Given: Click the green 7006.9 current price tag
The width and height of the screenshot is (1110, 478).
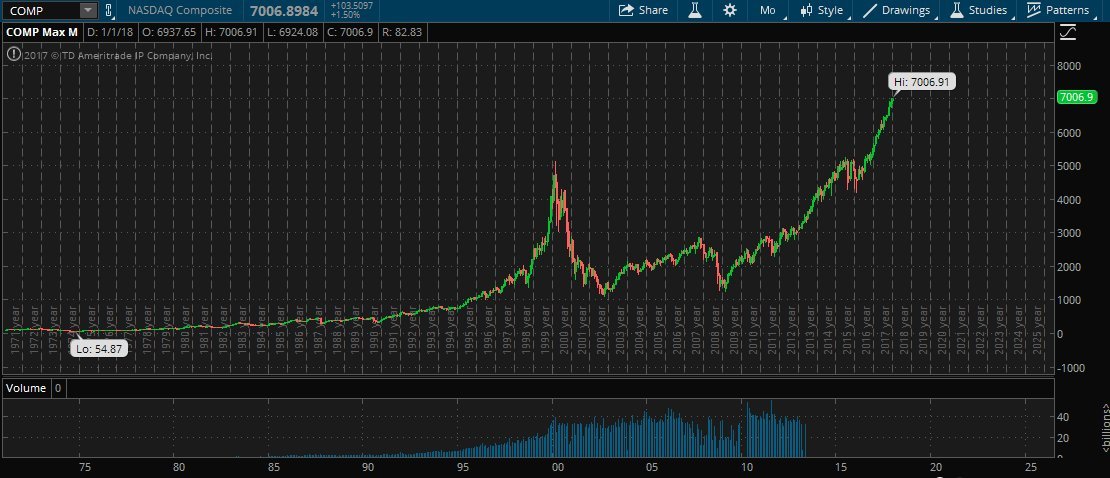Looking at the screenshot, I should pos(1075,97).
